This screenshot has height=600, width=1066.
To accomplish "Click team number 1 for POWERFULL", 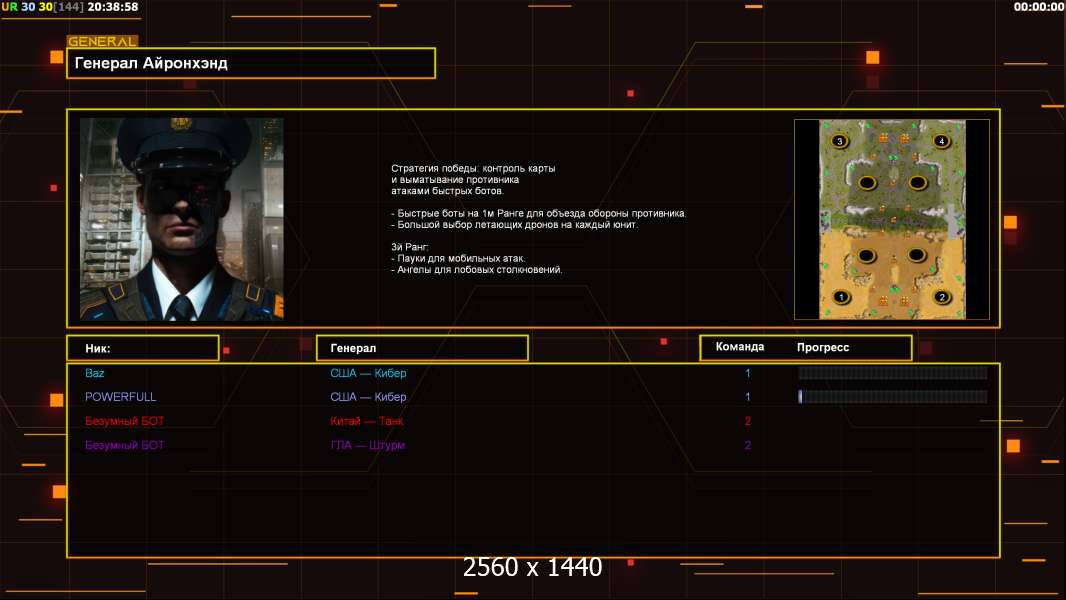I will 748,397.
